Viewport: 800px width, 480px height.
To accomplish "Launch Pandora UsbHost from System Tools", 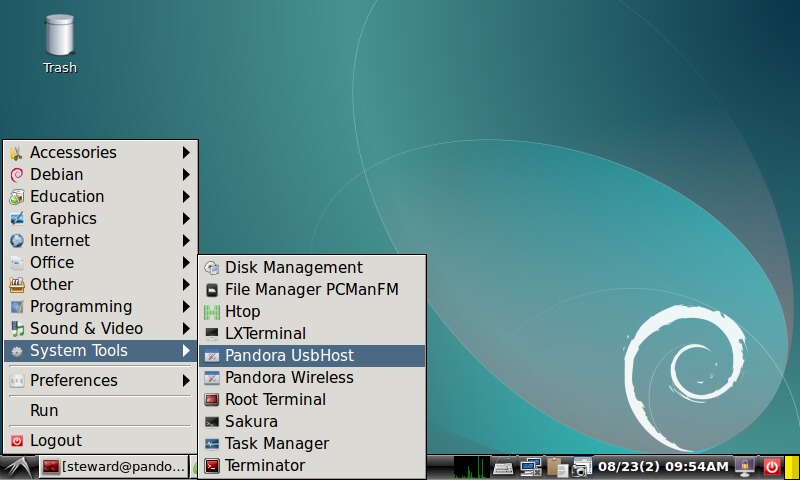I will (312, 356).
